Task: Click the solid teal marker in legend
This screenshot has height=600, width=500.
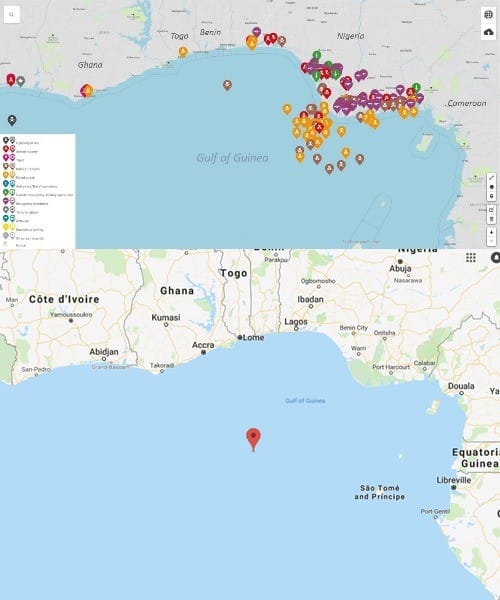Action: click(x=6, y=218)
